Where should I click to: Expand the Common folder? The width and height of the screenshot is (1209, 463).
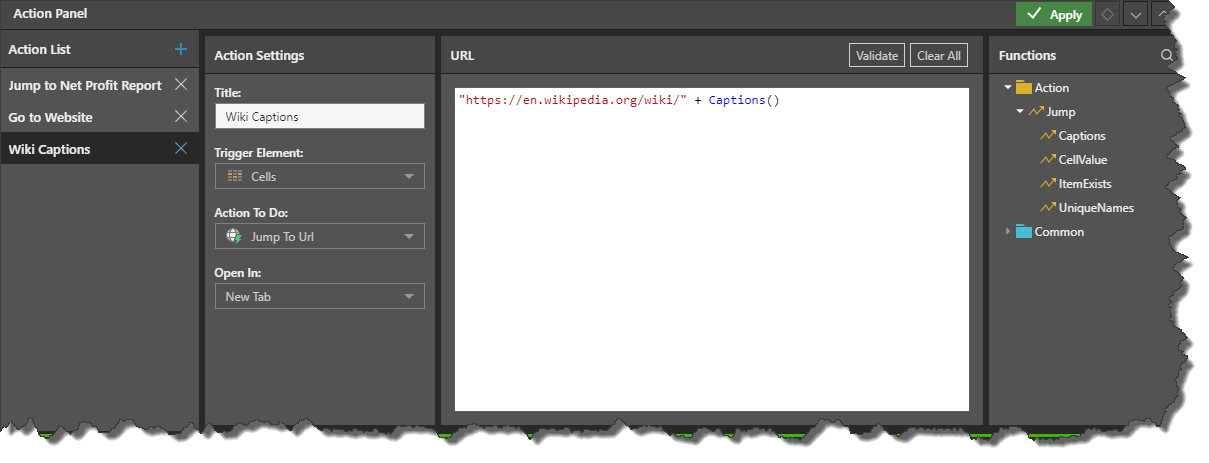coord(1008,232)
